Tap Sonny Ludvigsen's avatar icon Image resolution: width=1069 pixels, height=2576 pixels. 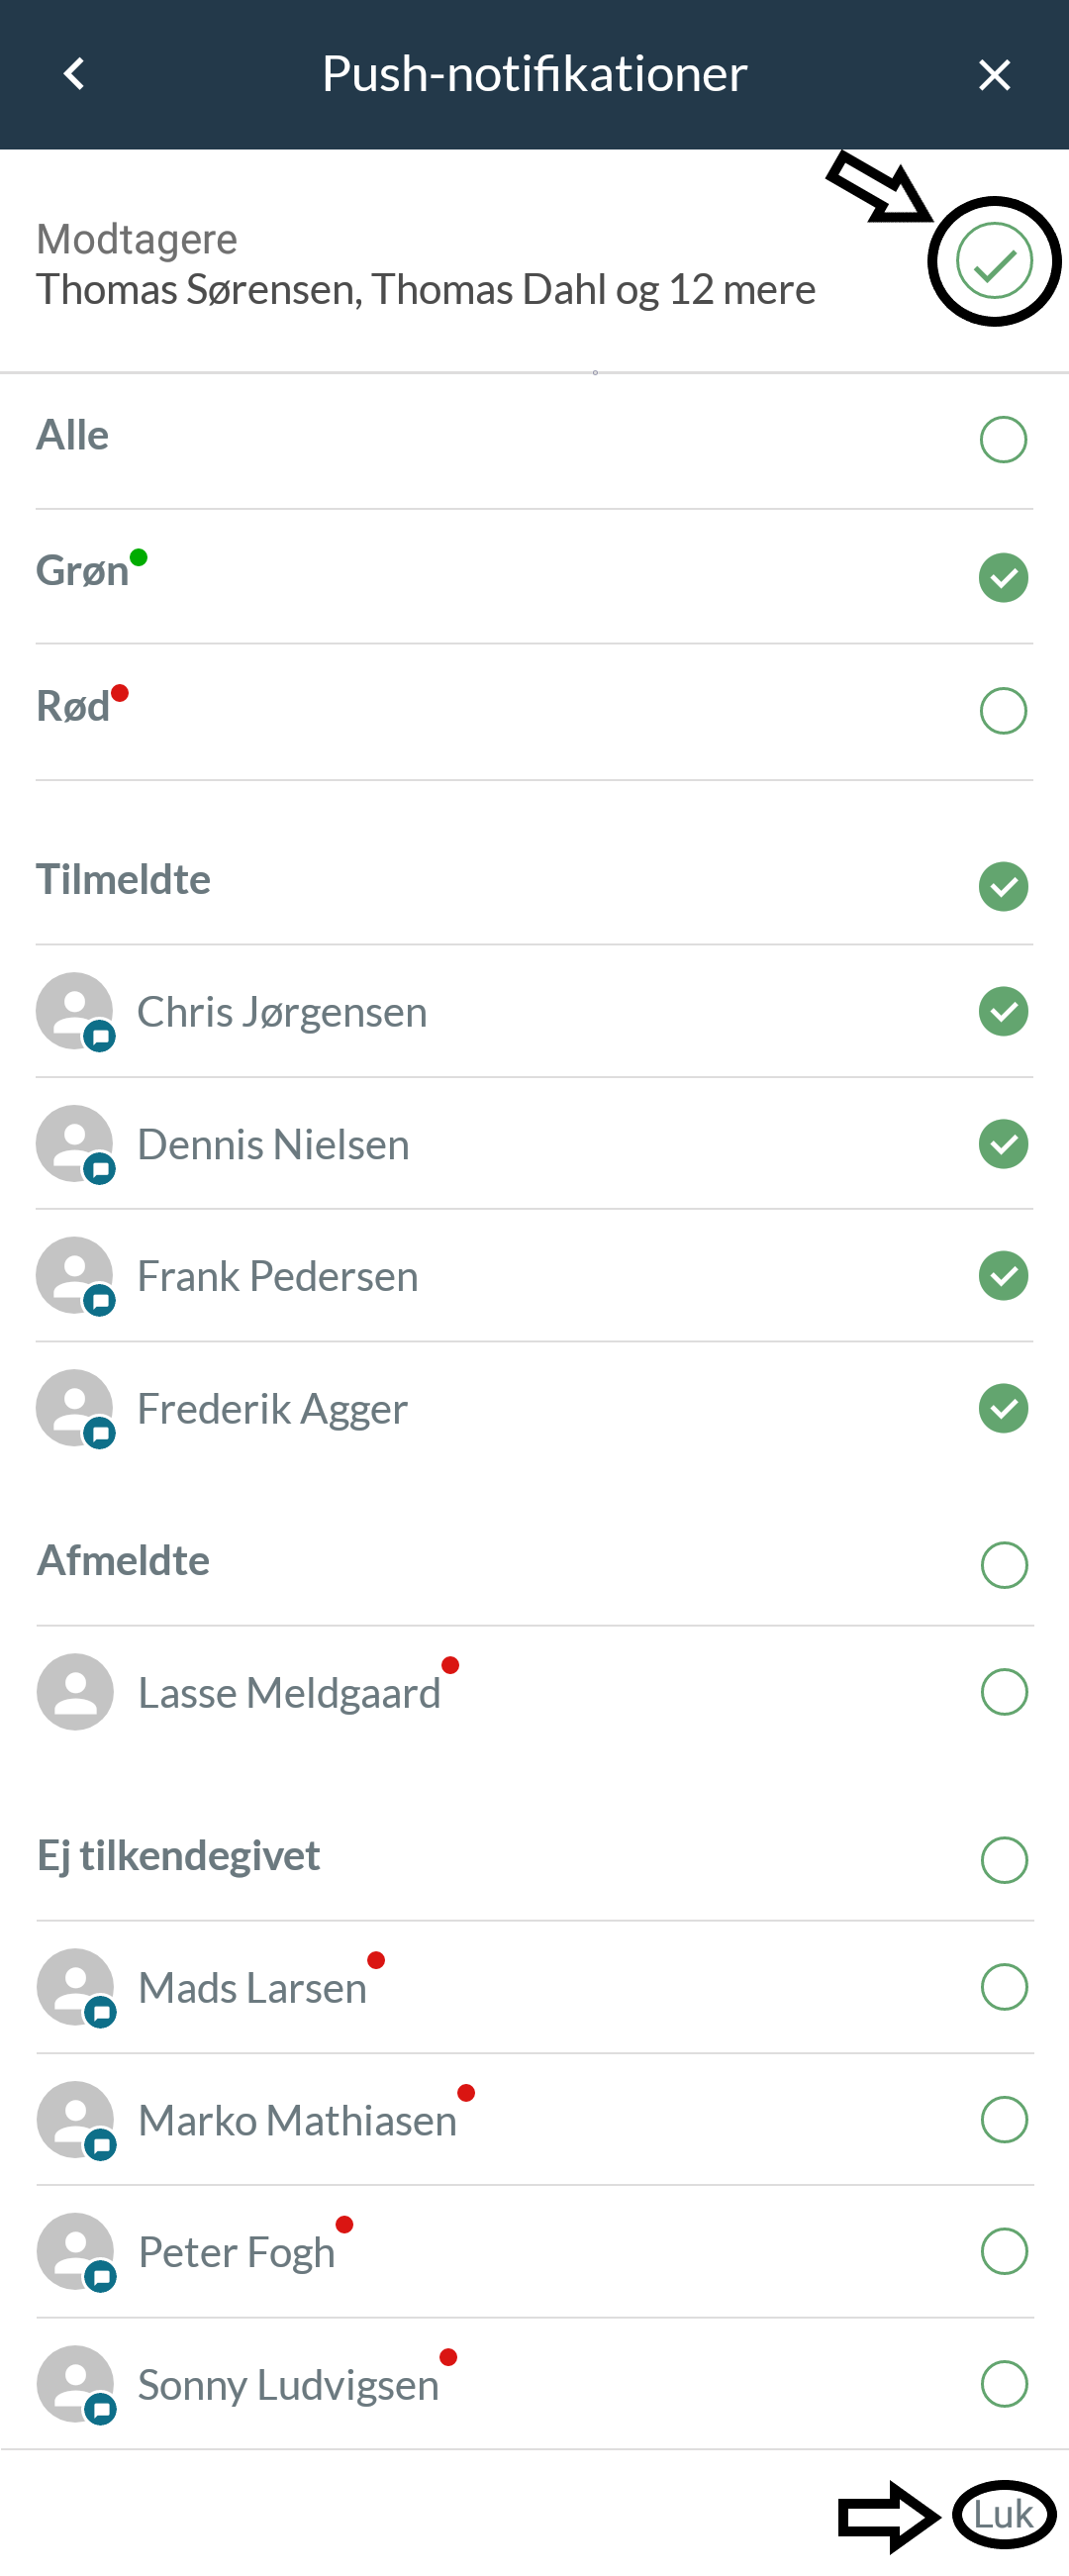[75, 2384]
